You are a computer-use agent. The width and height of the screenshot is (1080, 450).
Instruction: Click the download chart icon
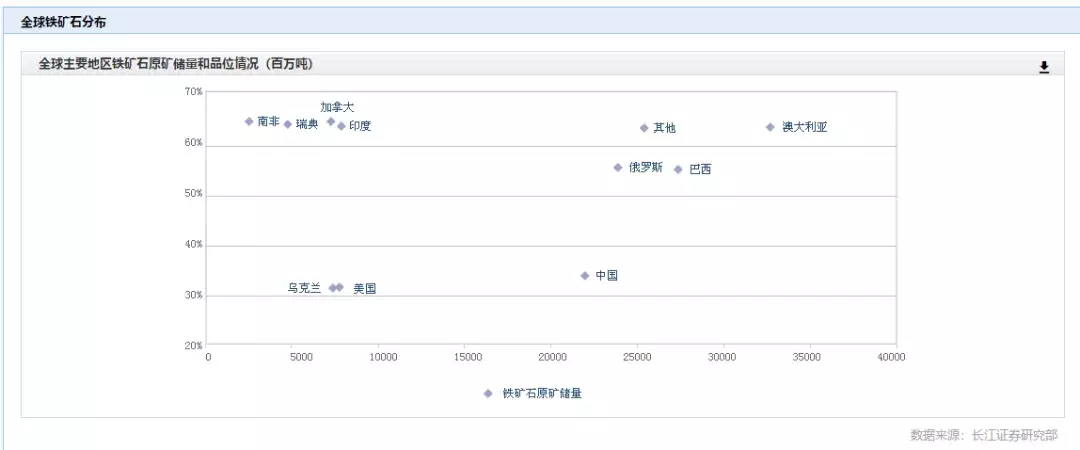click(x=1044, y=67)
